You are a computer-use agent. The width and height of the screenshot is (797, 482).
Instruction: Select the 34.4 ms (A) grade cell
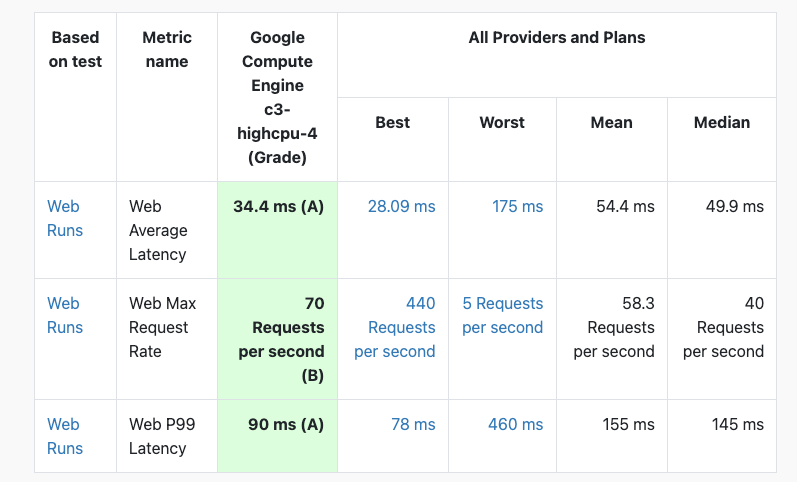pos(278,230)
